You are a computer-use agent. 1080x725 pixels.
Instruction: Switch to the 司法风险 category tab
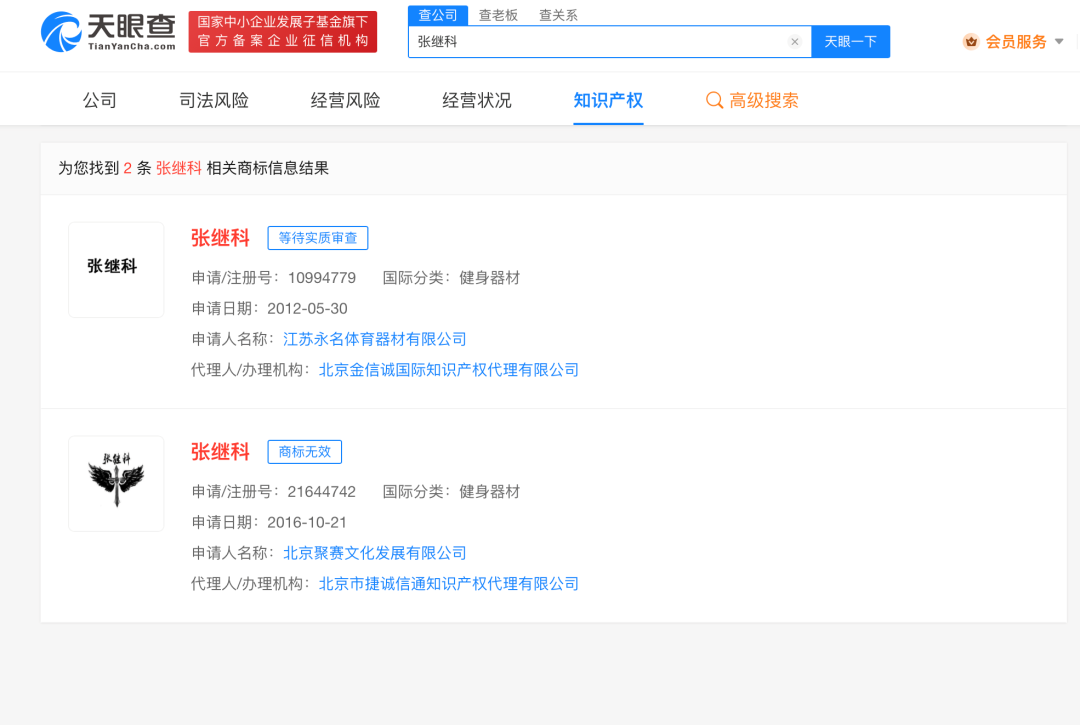point(214,101)
